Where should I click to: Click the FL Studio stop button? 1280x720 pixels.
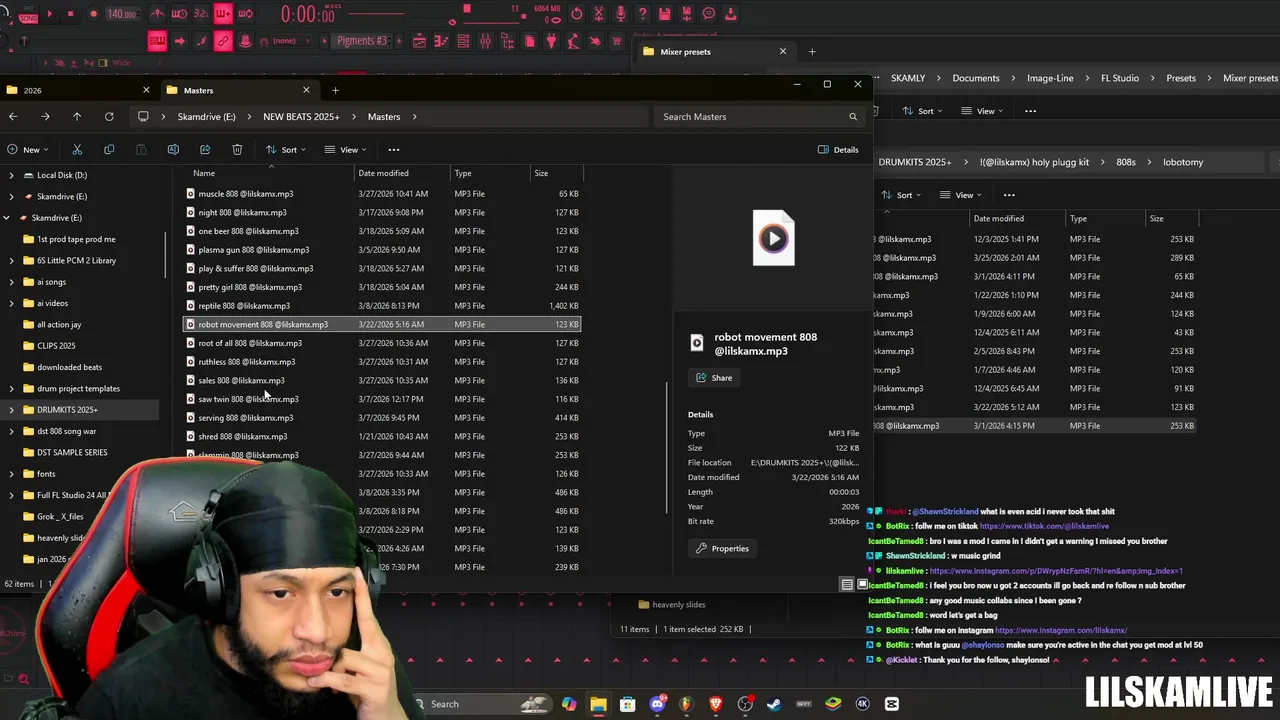[71, 14]
